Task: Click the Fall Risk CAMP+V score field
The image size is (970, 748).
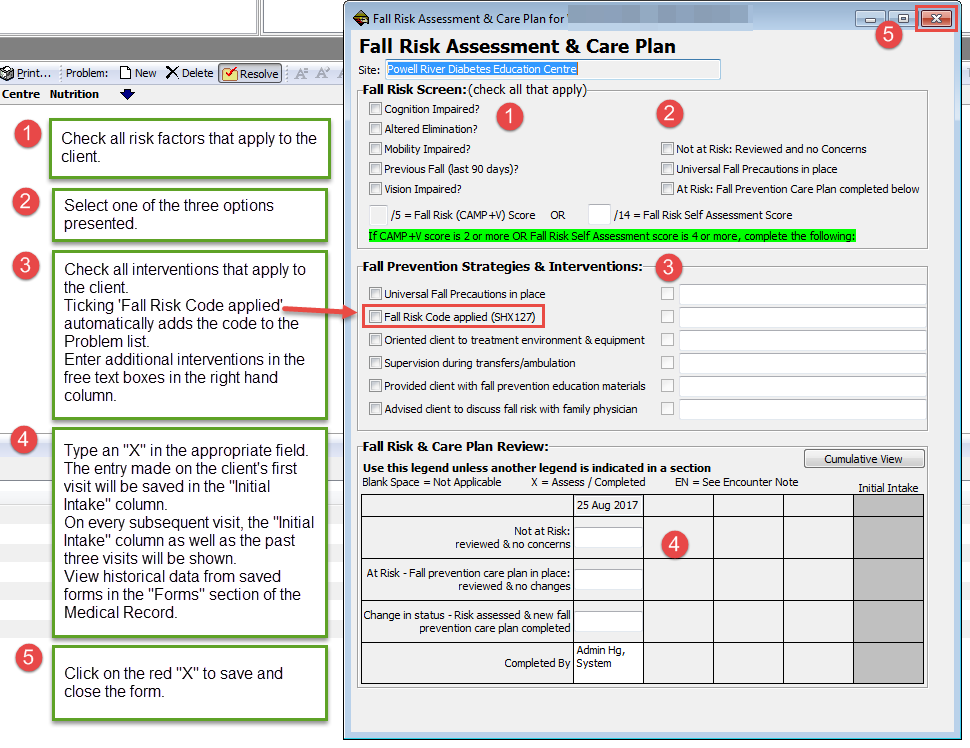Action: [380, 213]
